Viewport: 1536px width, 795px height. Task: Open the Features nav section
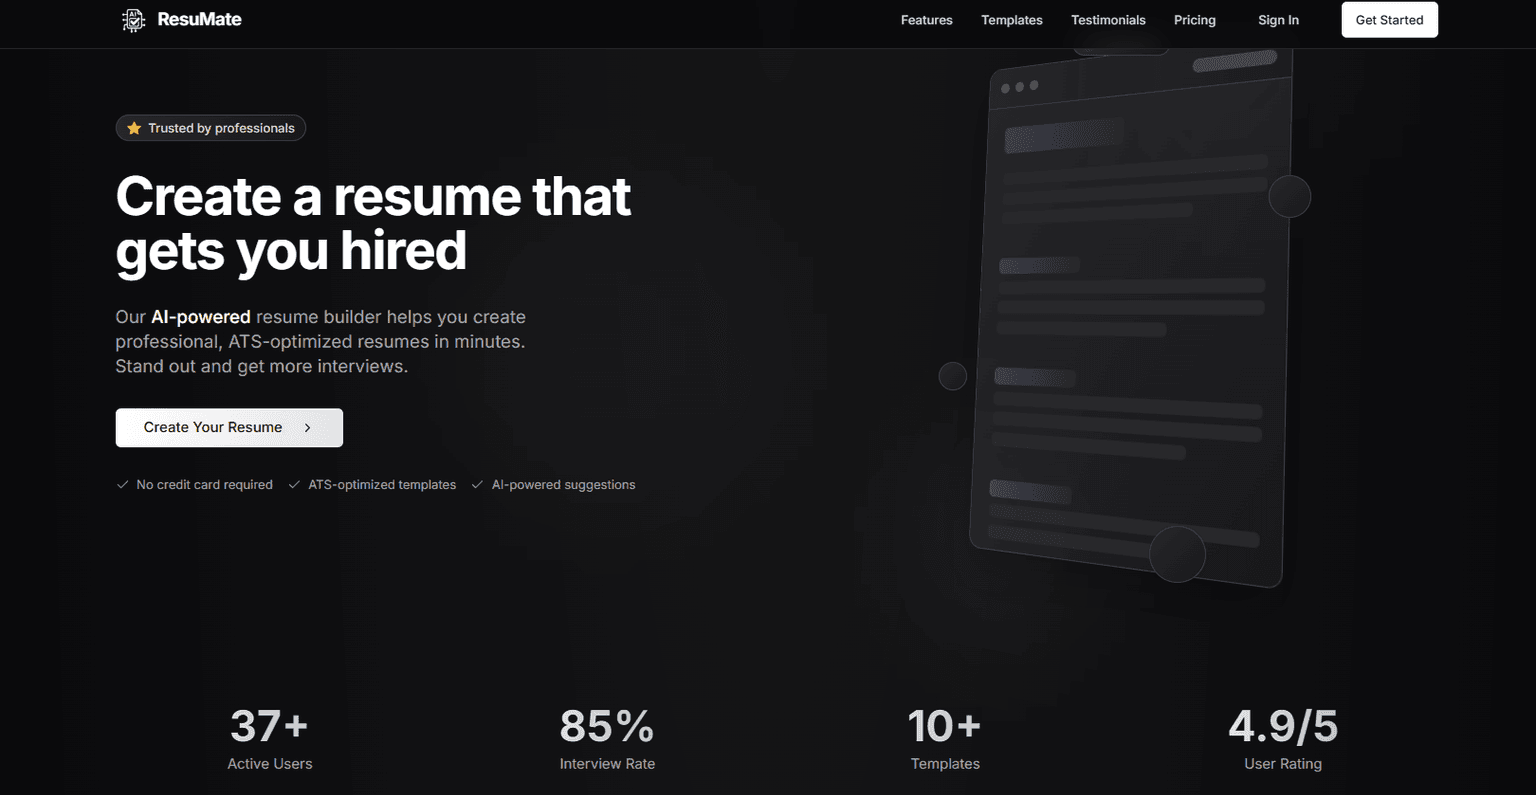coord(926,20)
